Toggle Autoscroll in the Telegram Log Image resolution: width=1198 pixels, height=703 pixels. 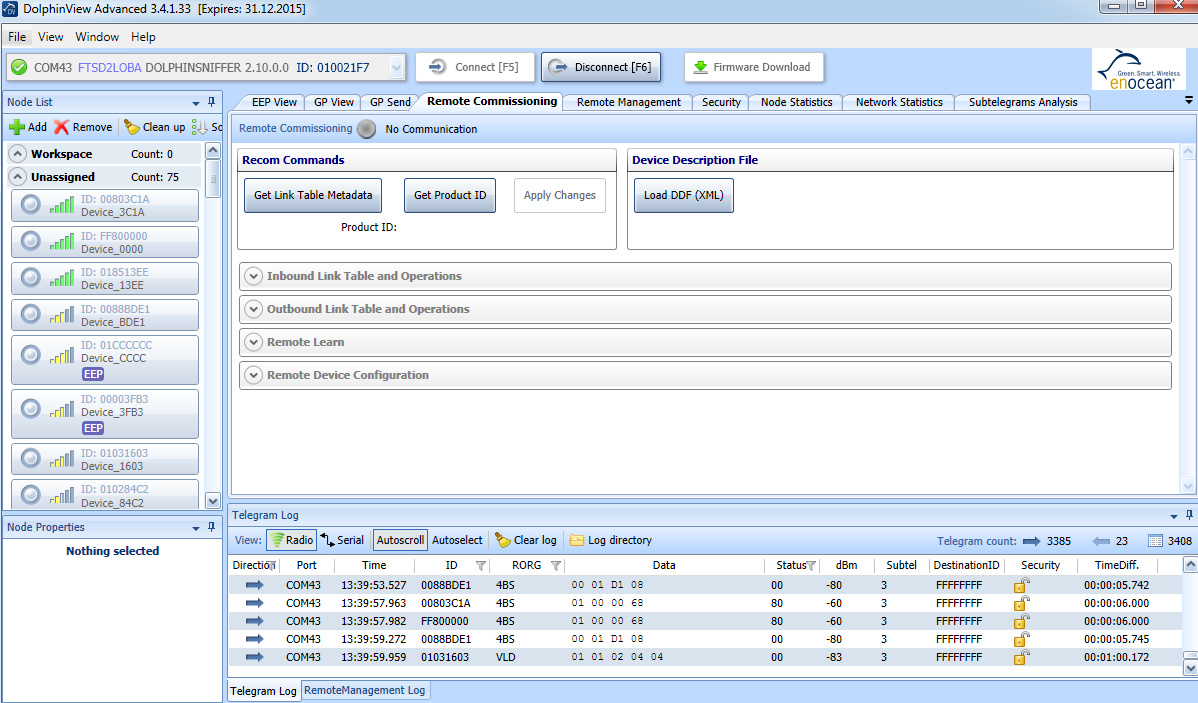pyautogui.click(x=400, y=540)
